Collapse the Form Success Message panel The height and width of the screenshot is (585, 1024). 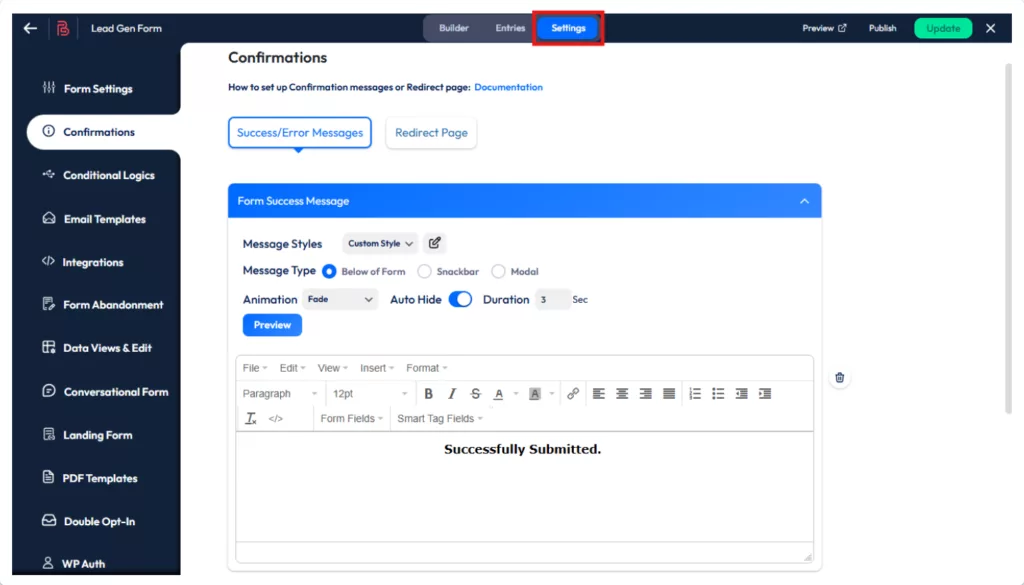click(804, 200)
